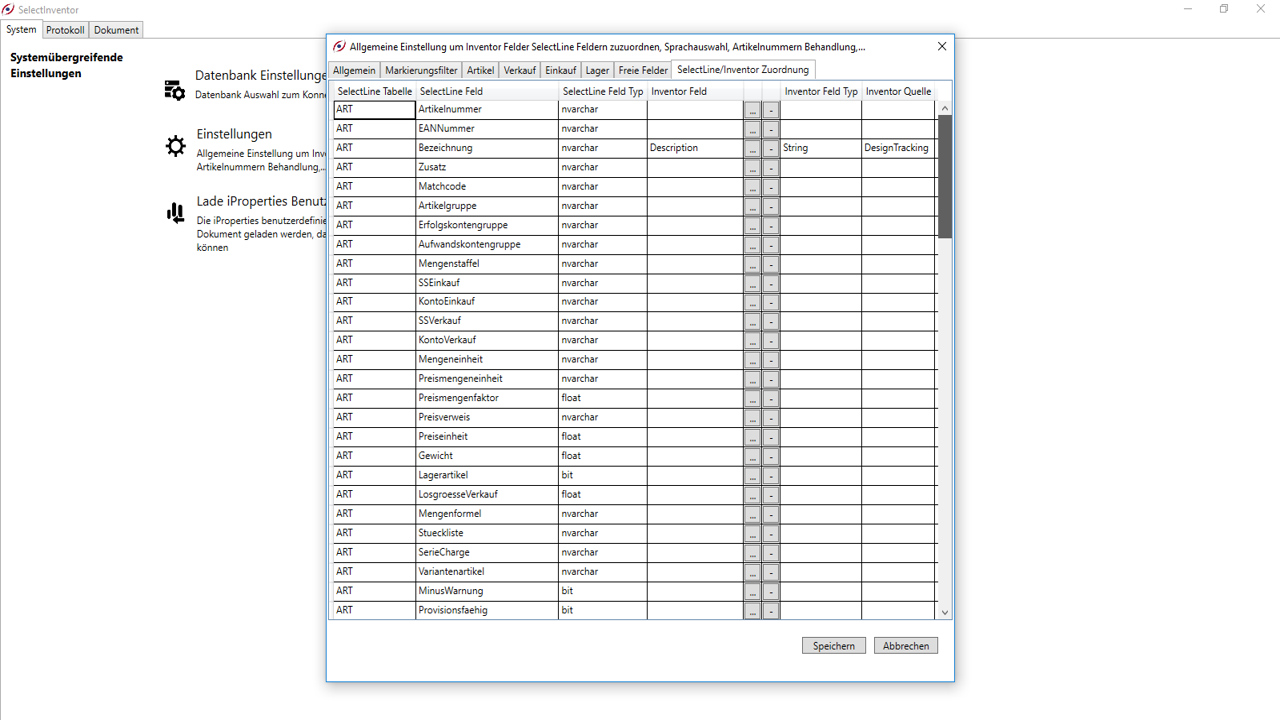Viewport: 1280px width, 720px height.
Task: Select the DesignTracking source cell
Action: pos(898,148)
